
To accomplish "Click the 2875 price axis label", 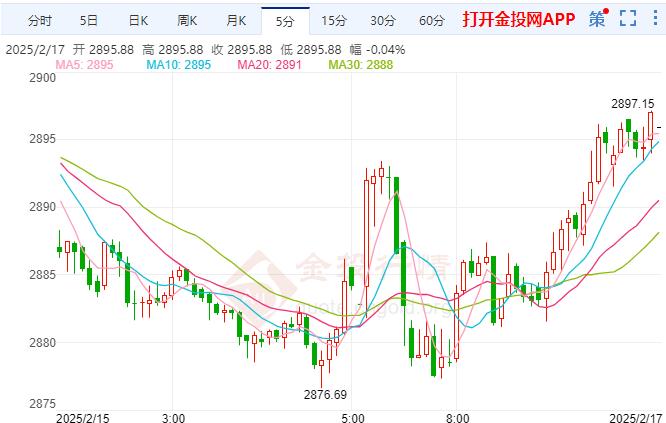I will click(42, 403).
